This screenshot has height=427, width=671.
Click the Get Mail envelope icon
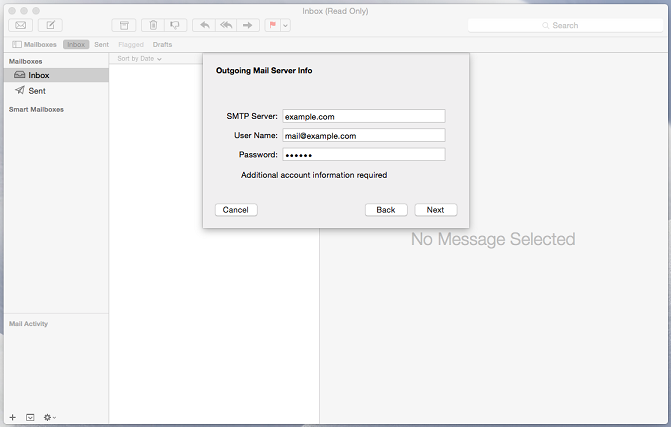[x=20, y=25]
